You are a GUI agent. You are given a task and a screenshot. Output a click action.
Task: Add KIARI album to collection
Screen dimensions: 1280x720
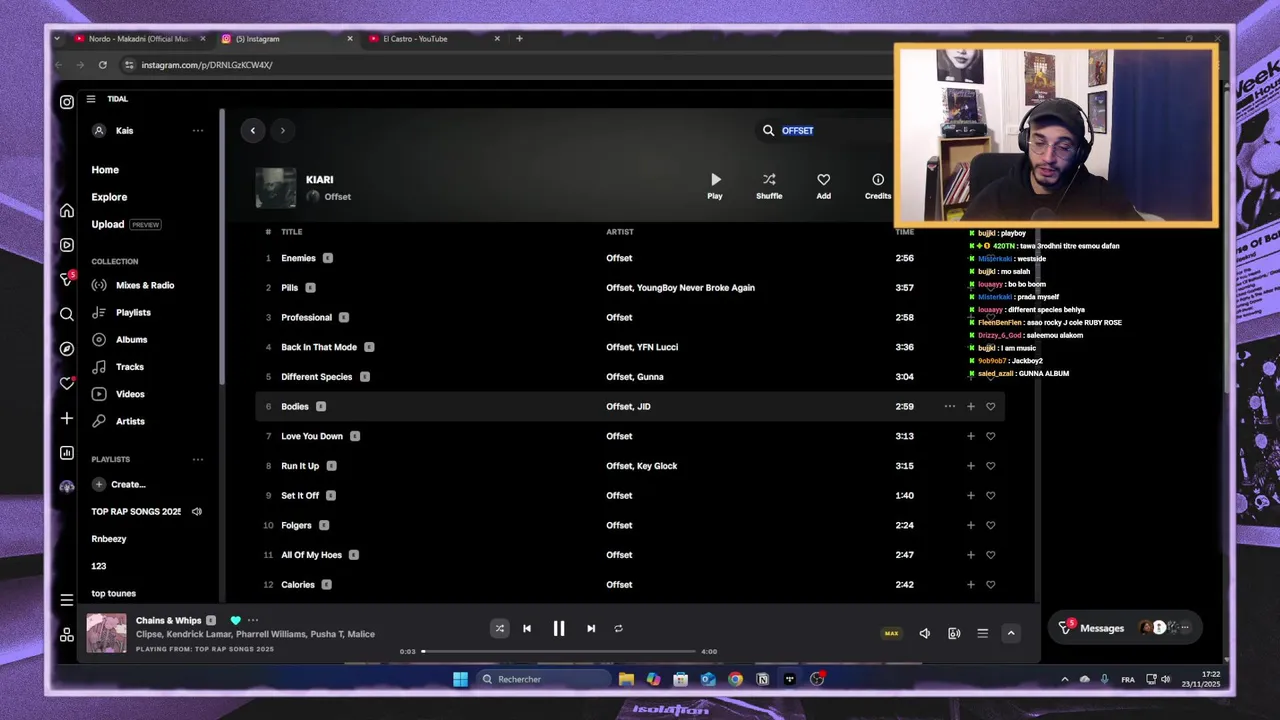click(823, 186)
